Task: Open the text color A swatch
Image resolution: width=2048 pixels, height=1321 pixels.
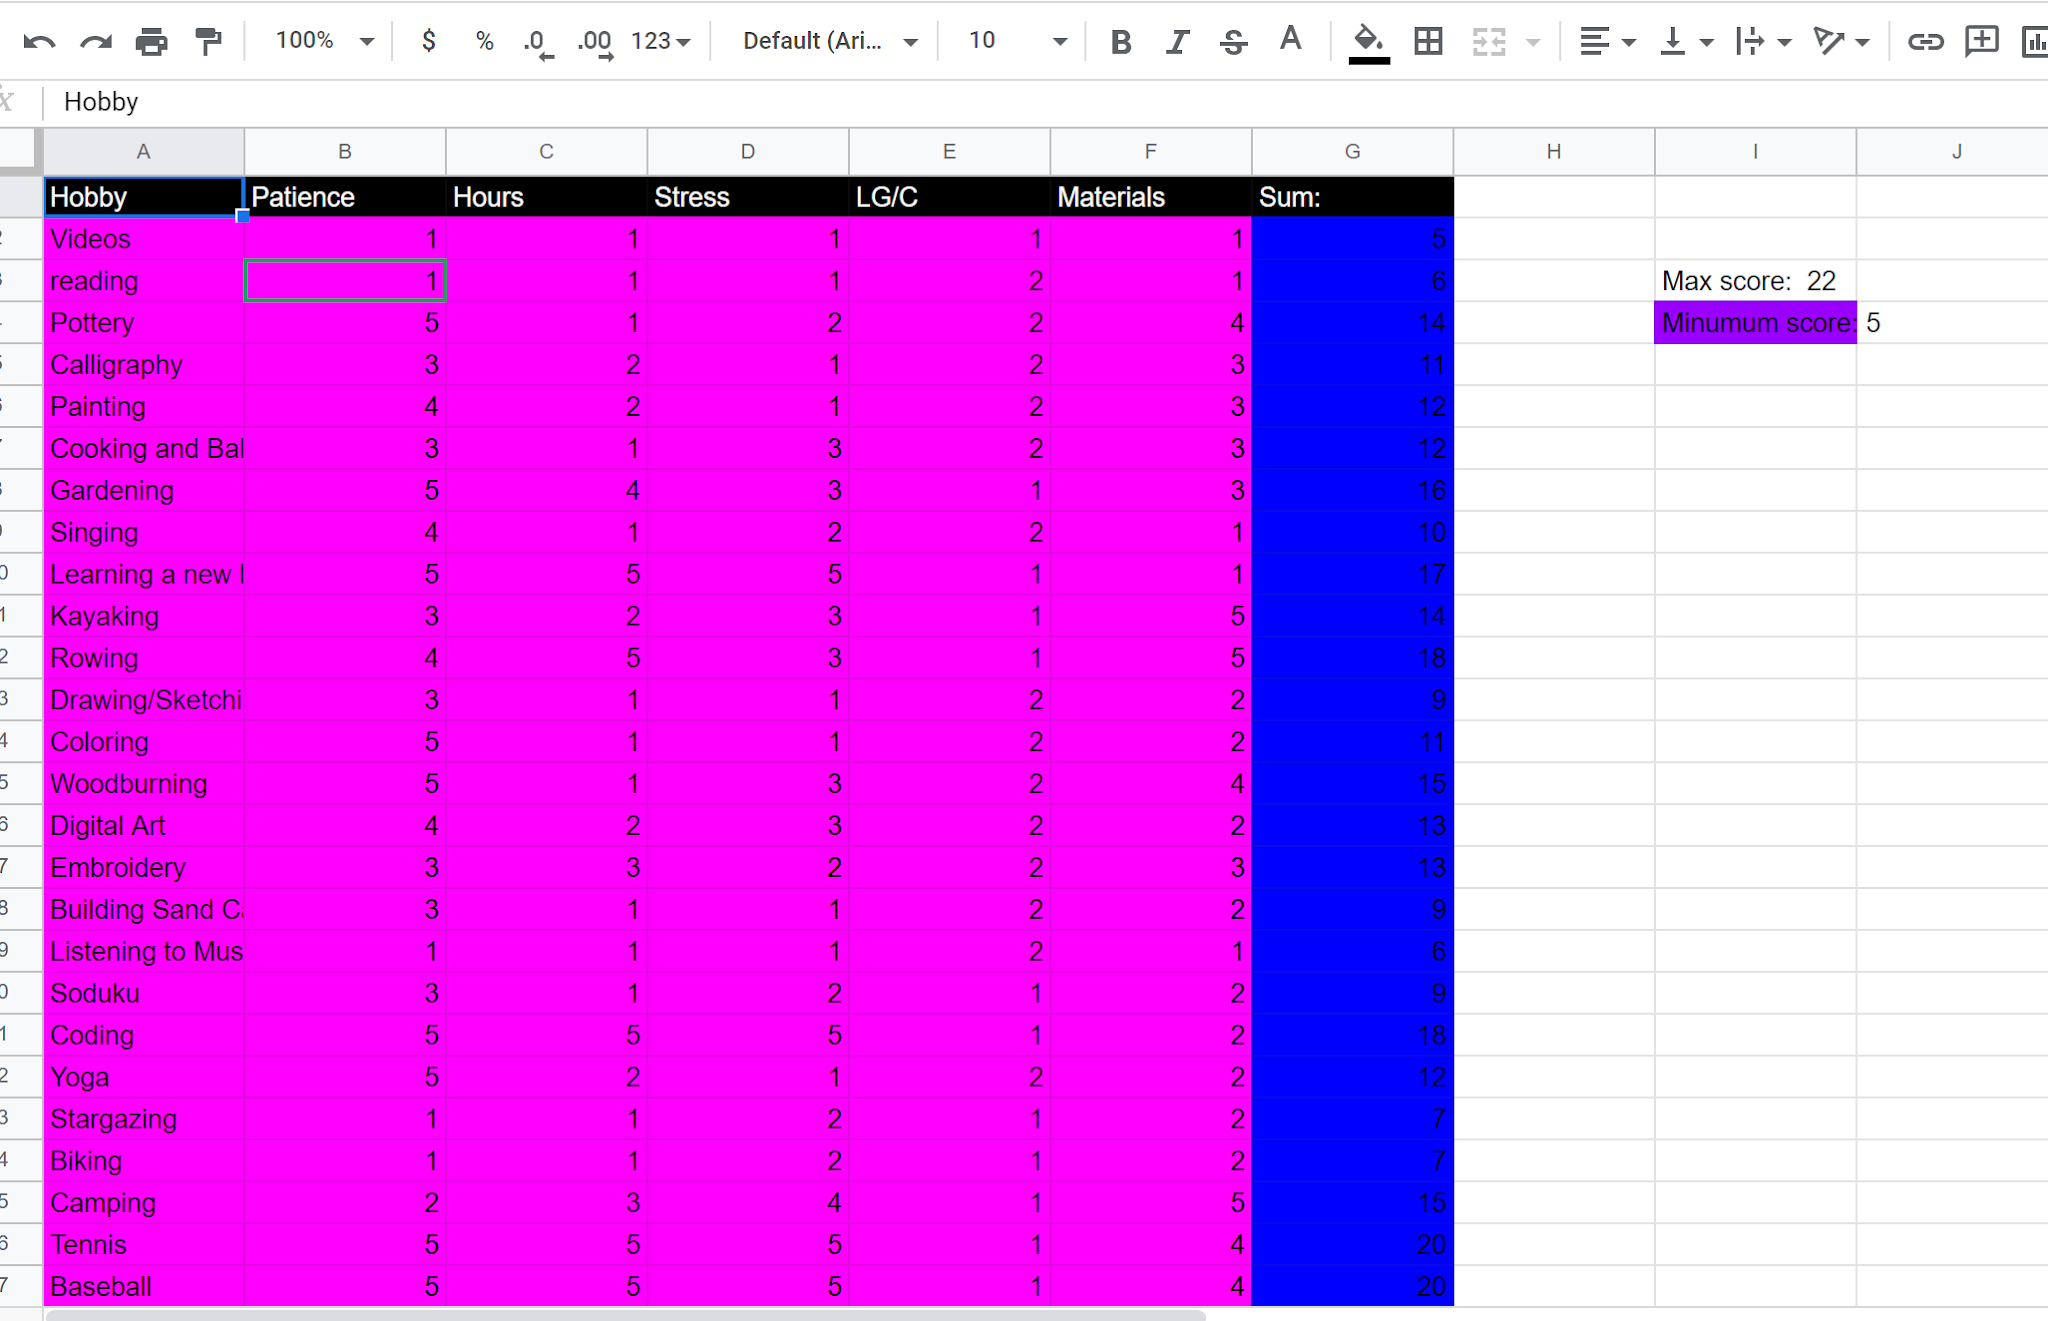Action: click(1290, 40)
